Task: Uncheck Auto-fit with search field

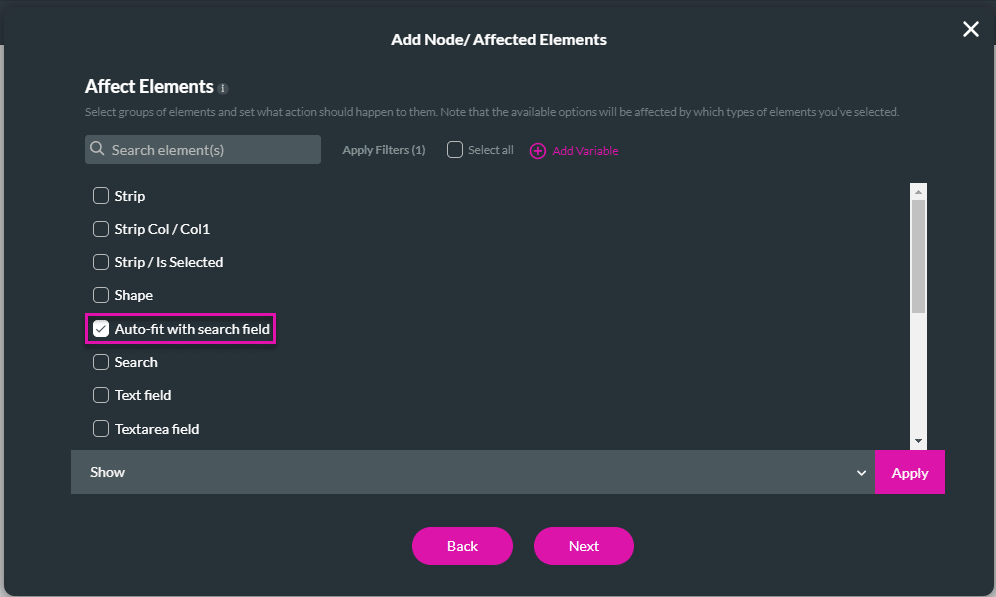Action: coord(101,328)
